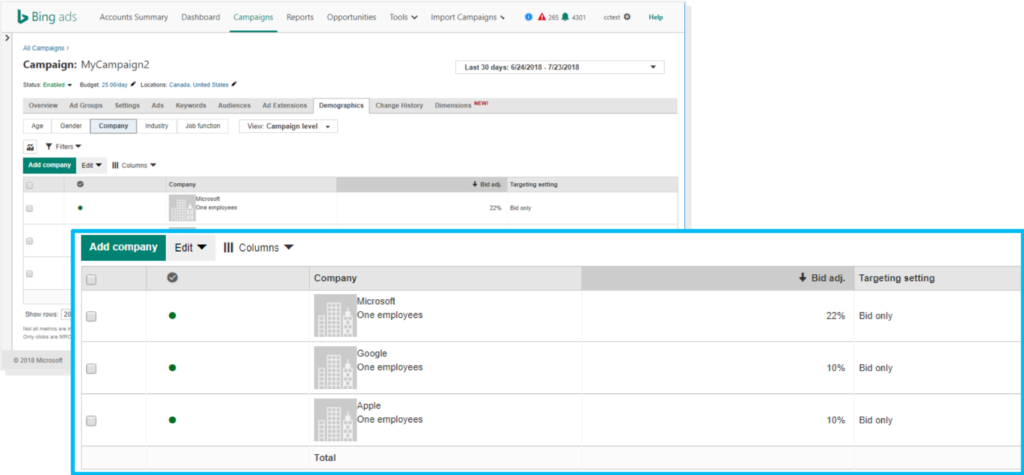1024x475 pixels.
Task: Switch to the Keywords tab
Action: tap(191, 105)
